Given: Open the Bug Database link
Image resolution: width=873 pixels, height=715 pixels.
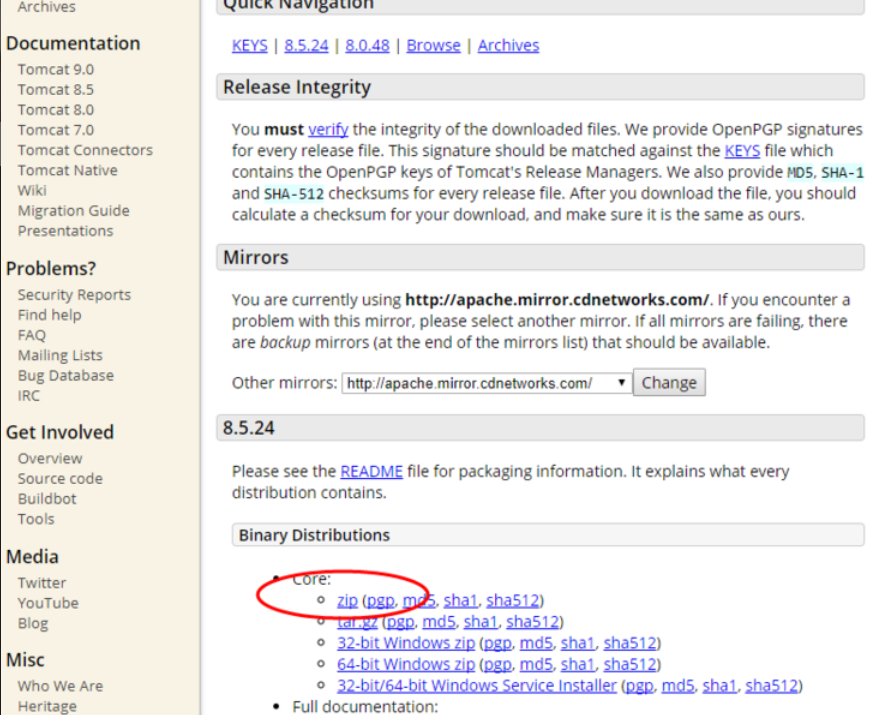Looking at the screenshot, I should pyautogui.click(x=66, y=375).
